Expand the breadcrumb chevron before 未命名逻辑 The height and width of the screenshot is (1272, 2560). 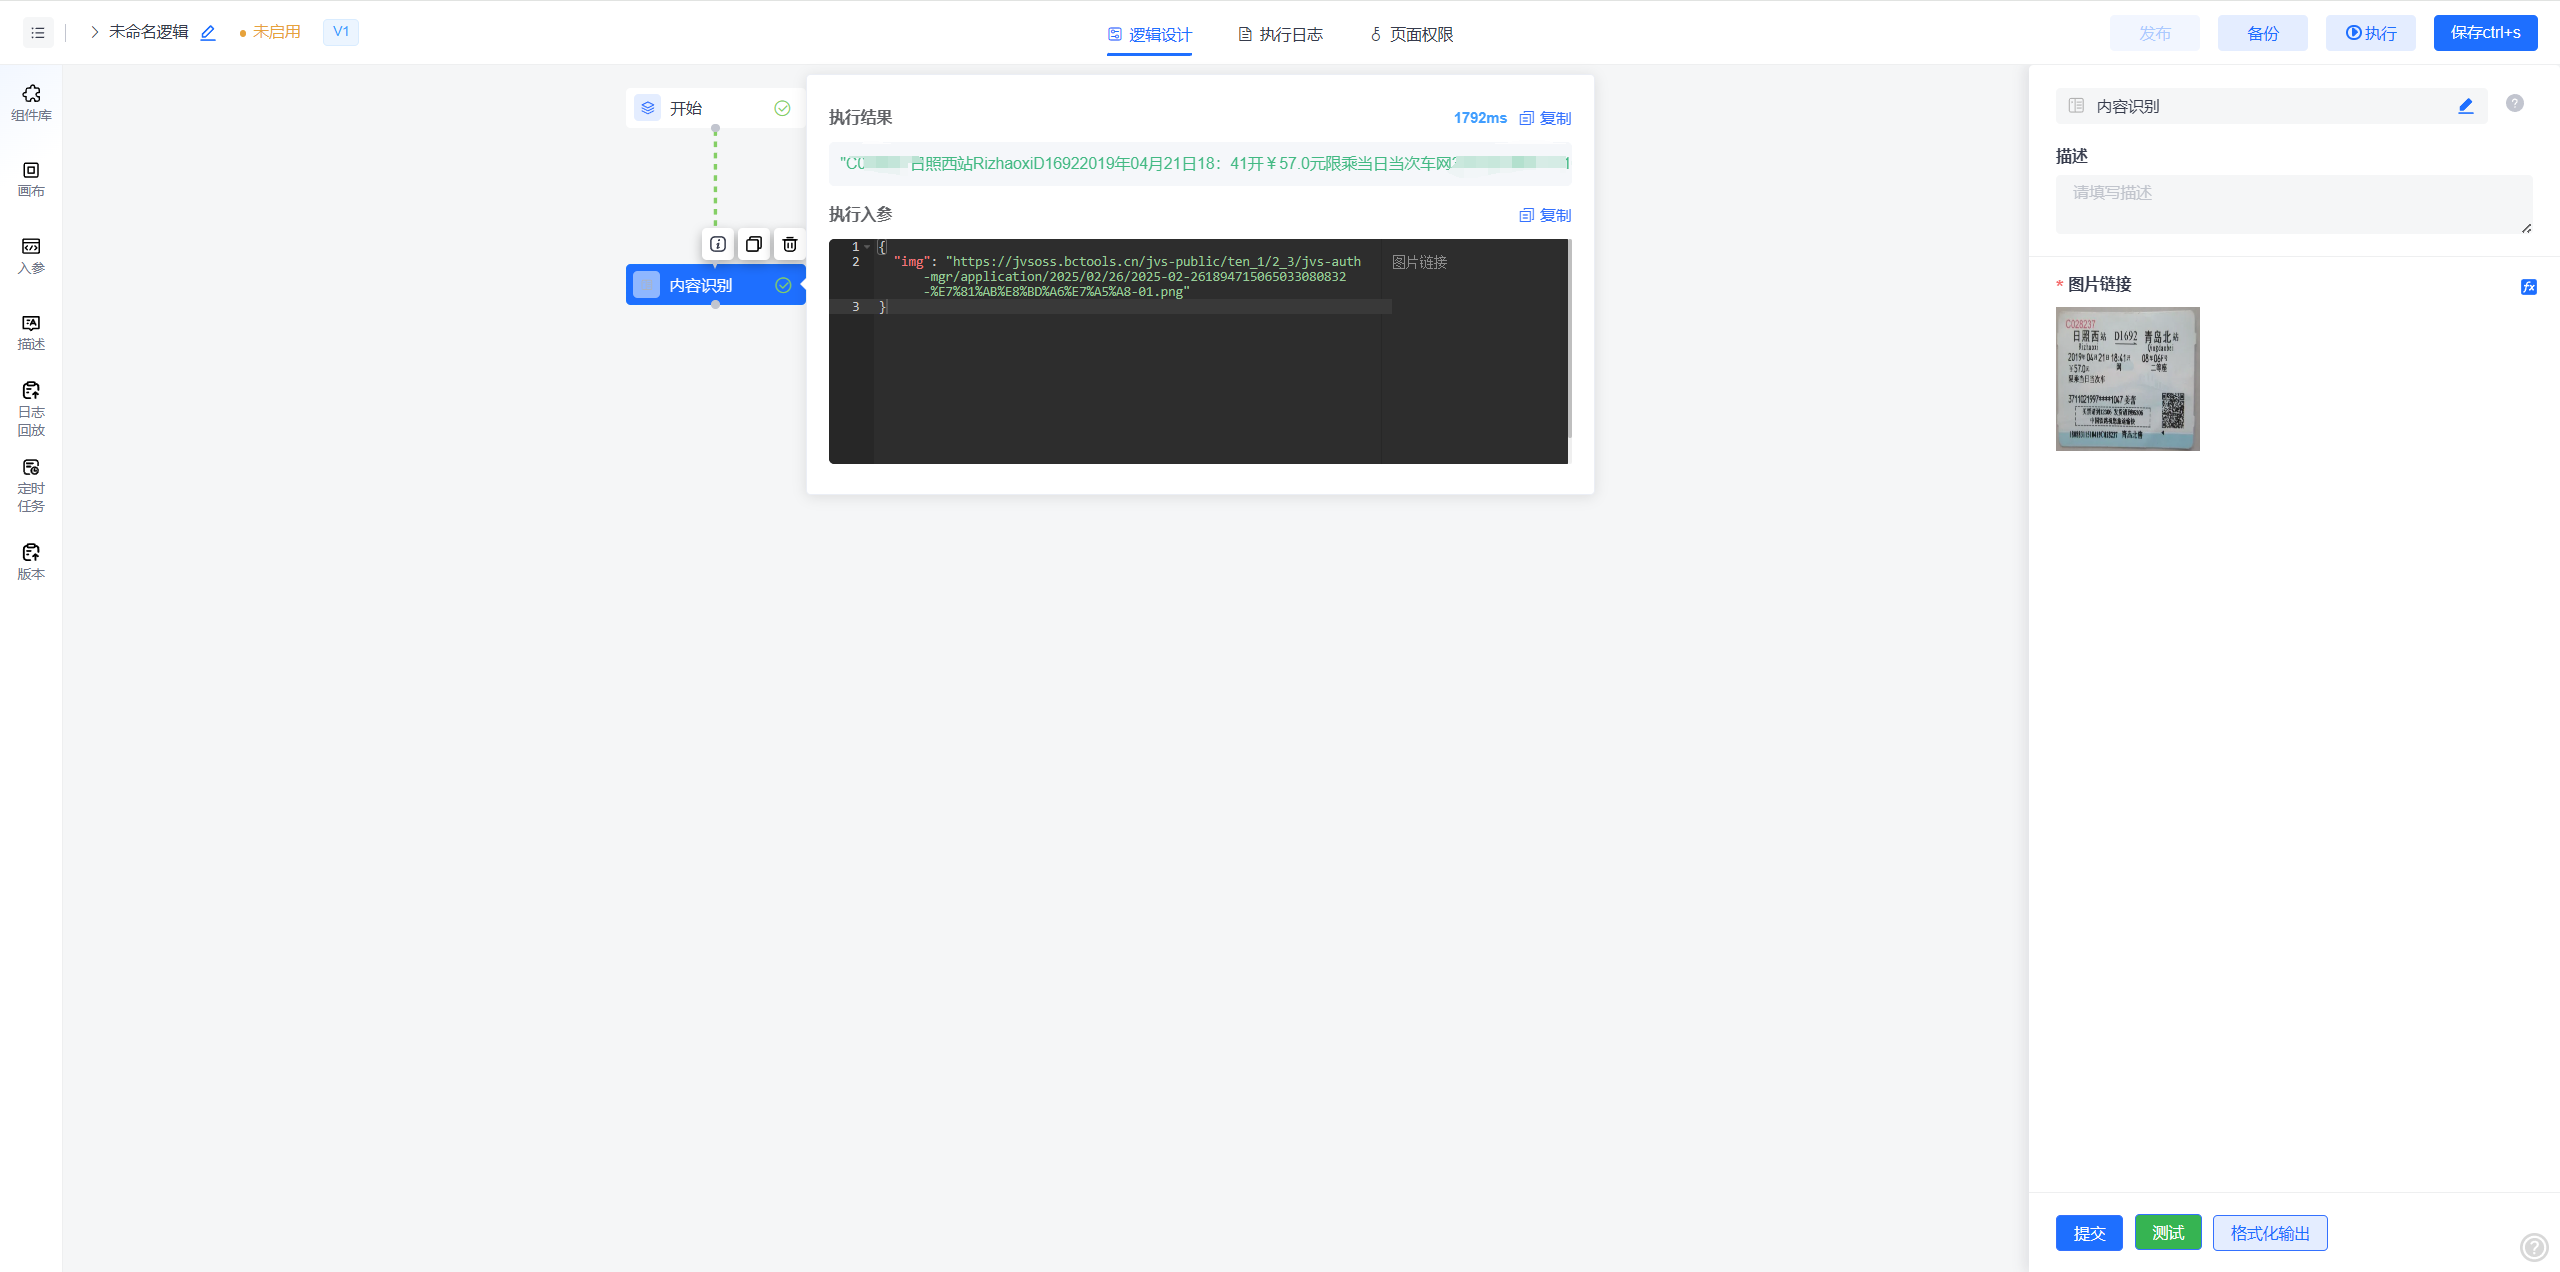click(95, 32)
